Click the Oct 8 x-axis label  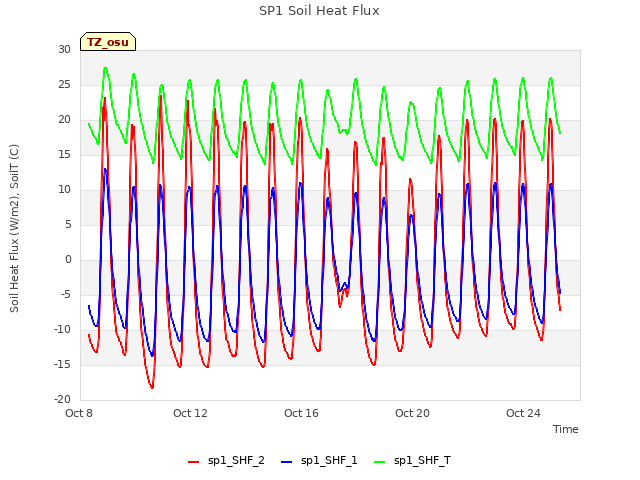pyautogui.click(x=79, y=413)
